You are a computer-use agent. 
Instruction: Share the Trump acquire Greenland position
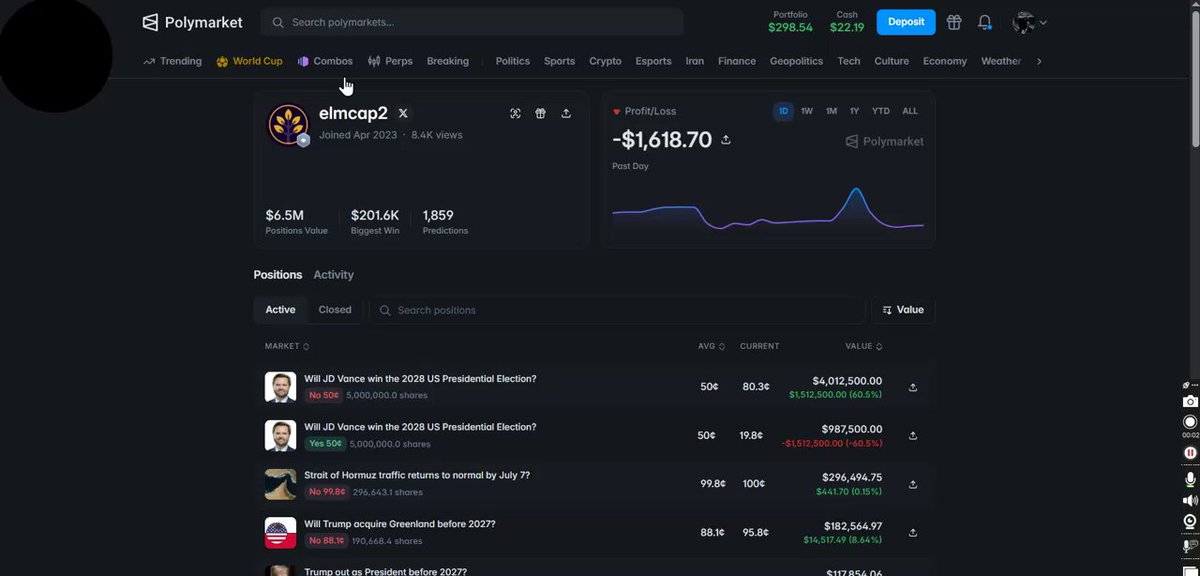[913, 532]
